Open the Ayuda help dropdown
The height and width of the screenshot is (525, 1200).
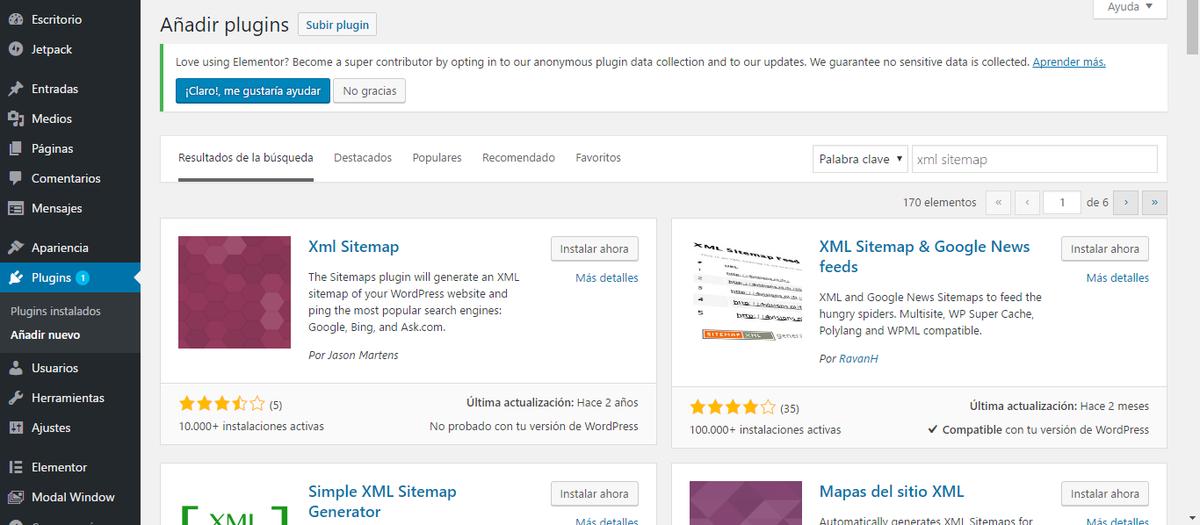point(1130,6)
